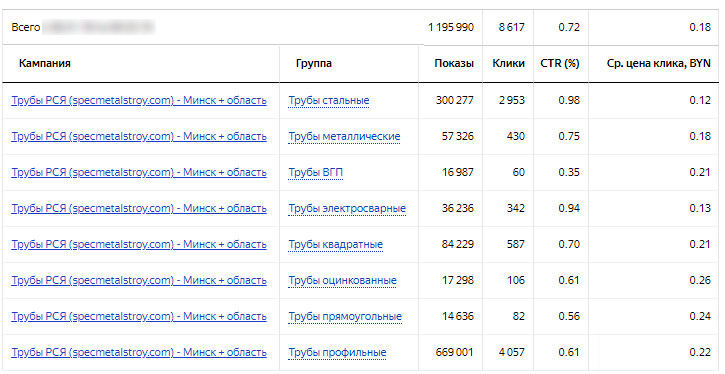Select impressions value 14 636
The width and height of the screenshot is (725, 374).
tap(458, 317)
